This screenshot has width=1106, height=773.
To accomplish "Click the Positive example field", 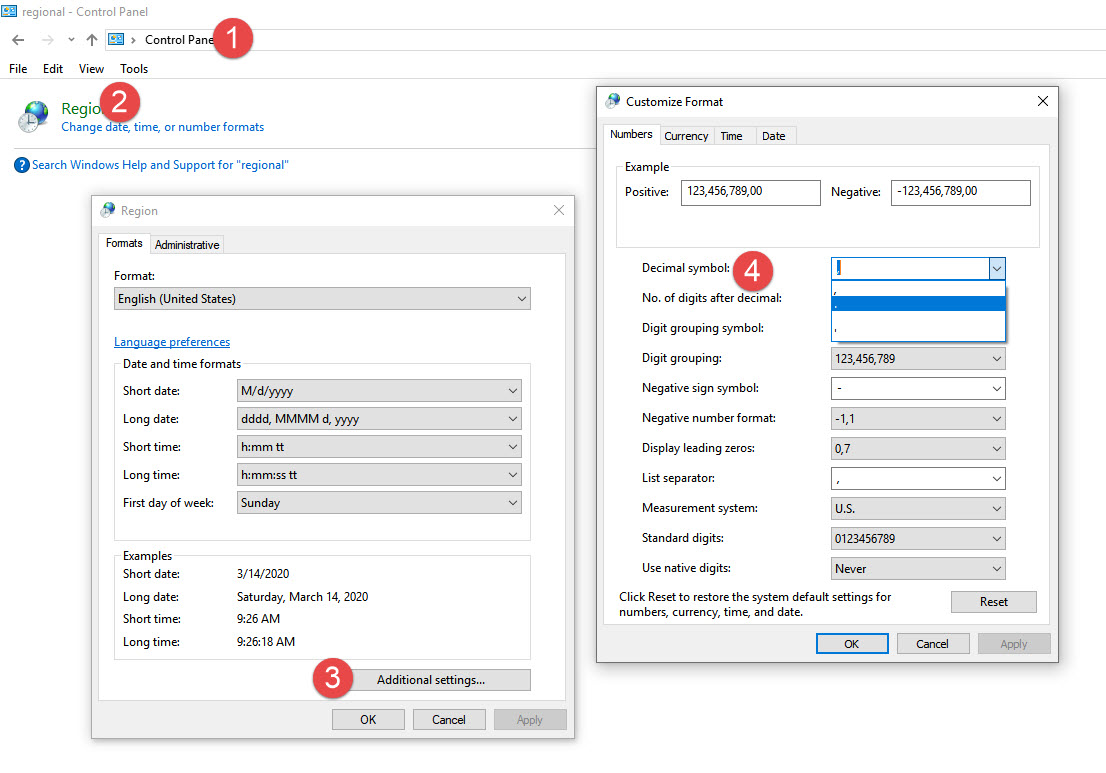I will [x=750, y=193].
